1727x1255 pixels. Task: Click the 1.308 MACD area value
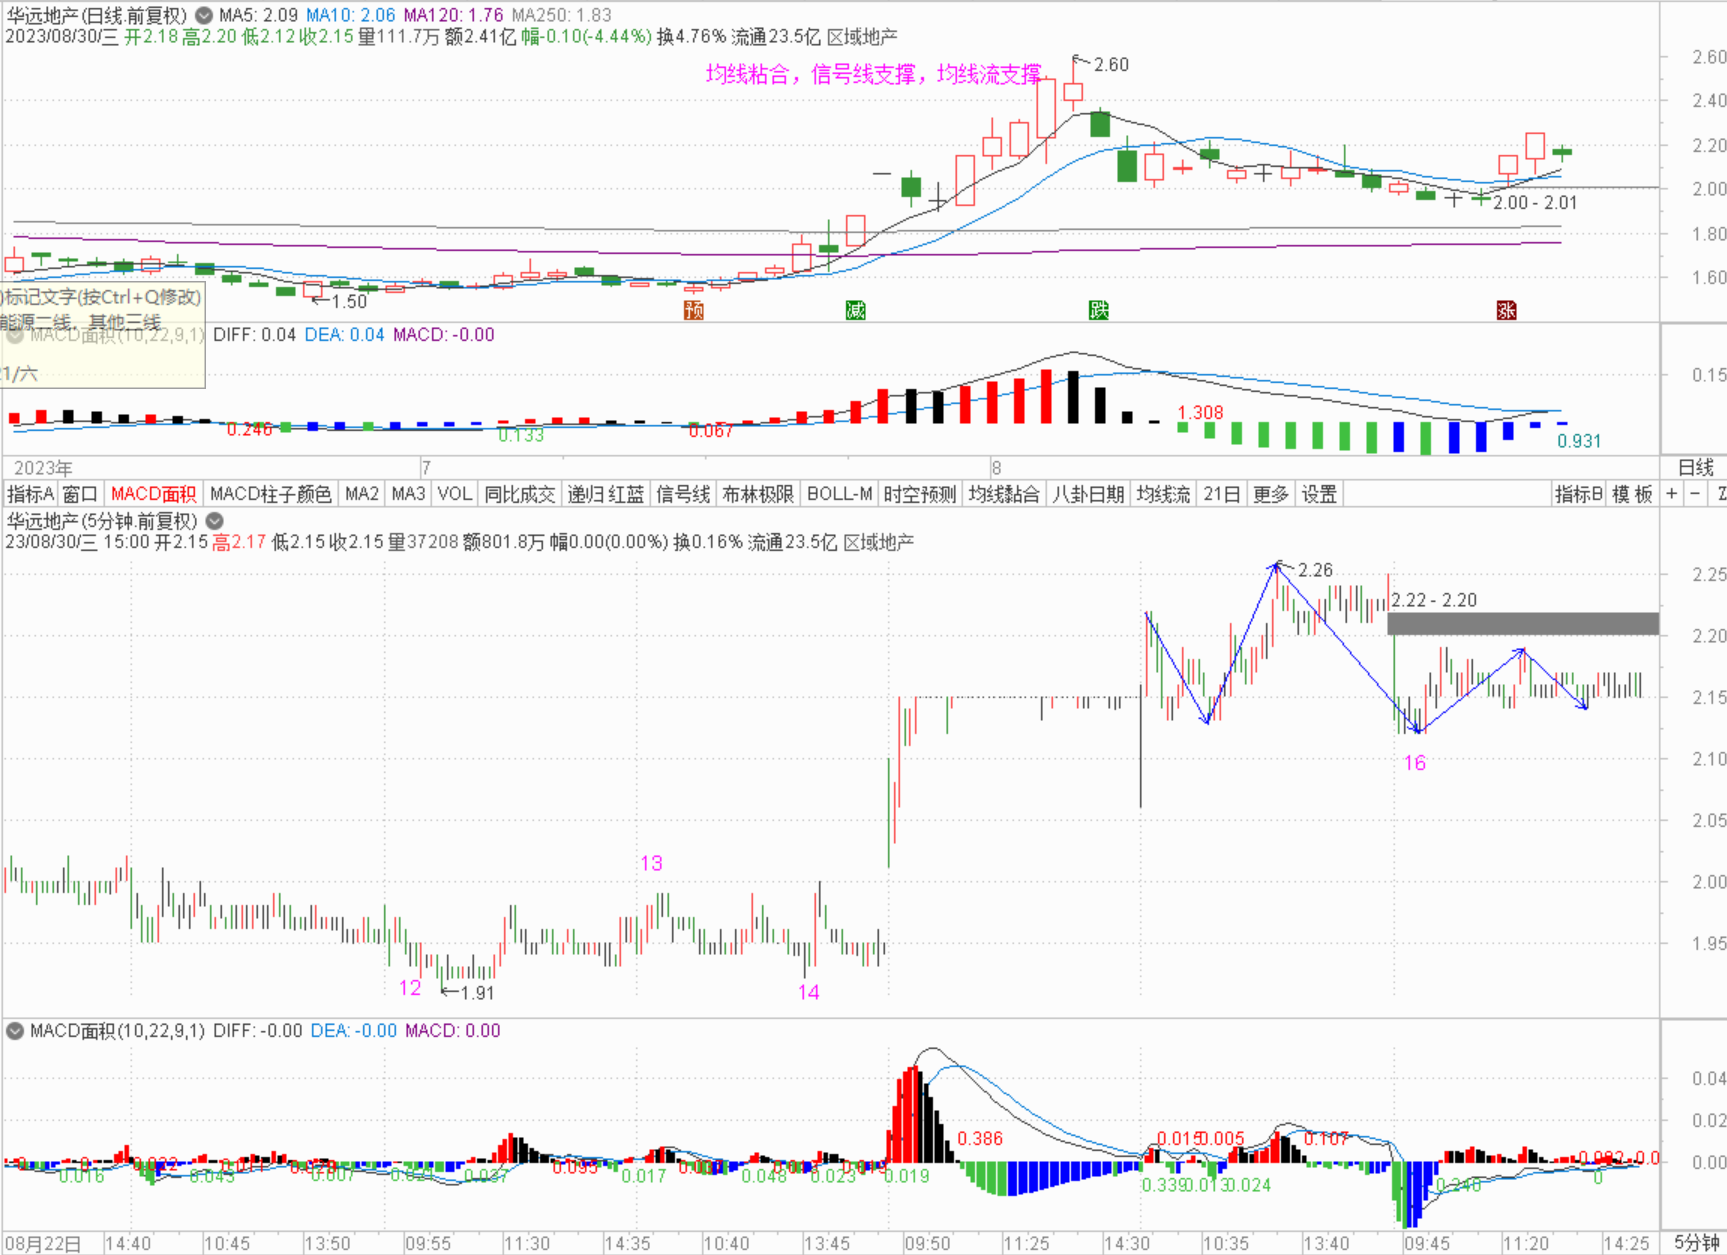1200,412
